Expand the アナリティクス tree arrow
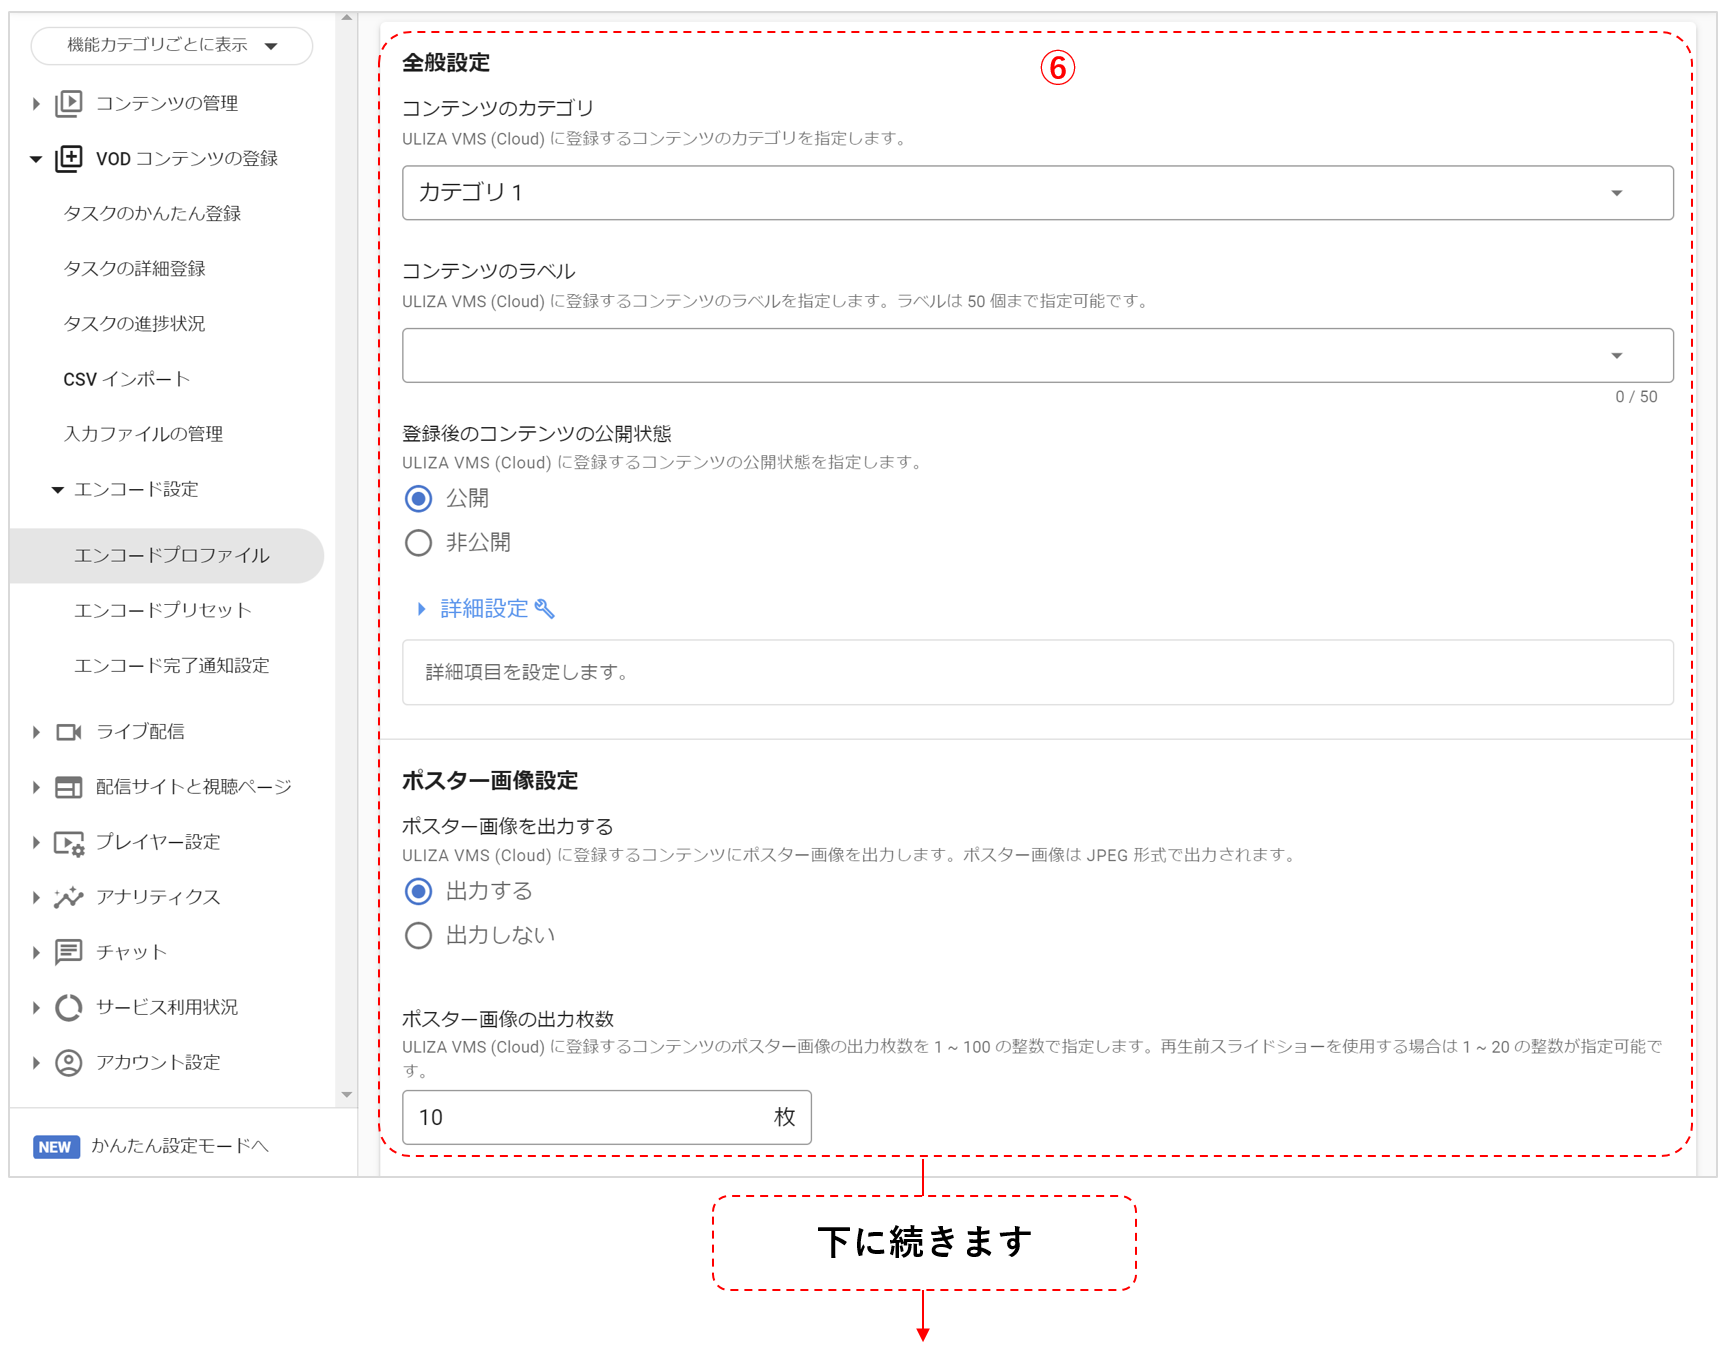The image size is (1723, 1351). (x=36, y=897)
